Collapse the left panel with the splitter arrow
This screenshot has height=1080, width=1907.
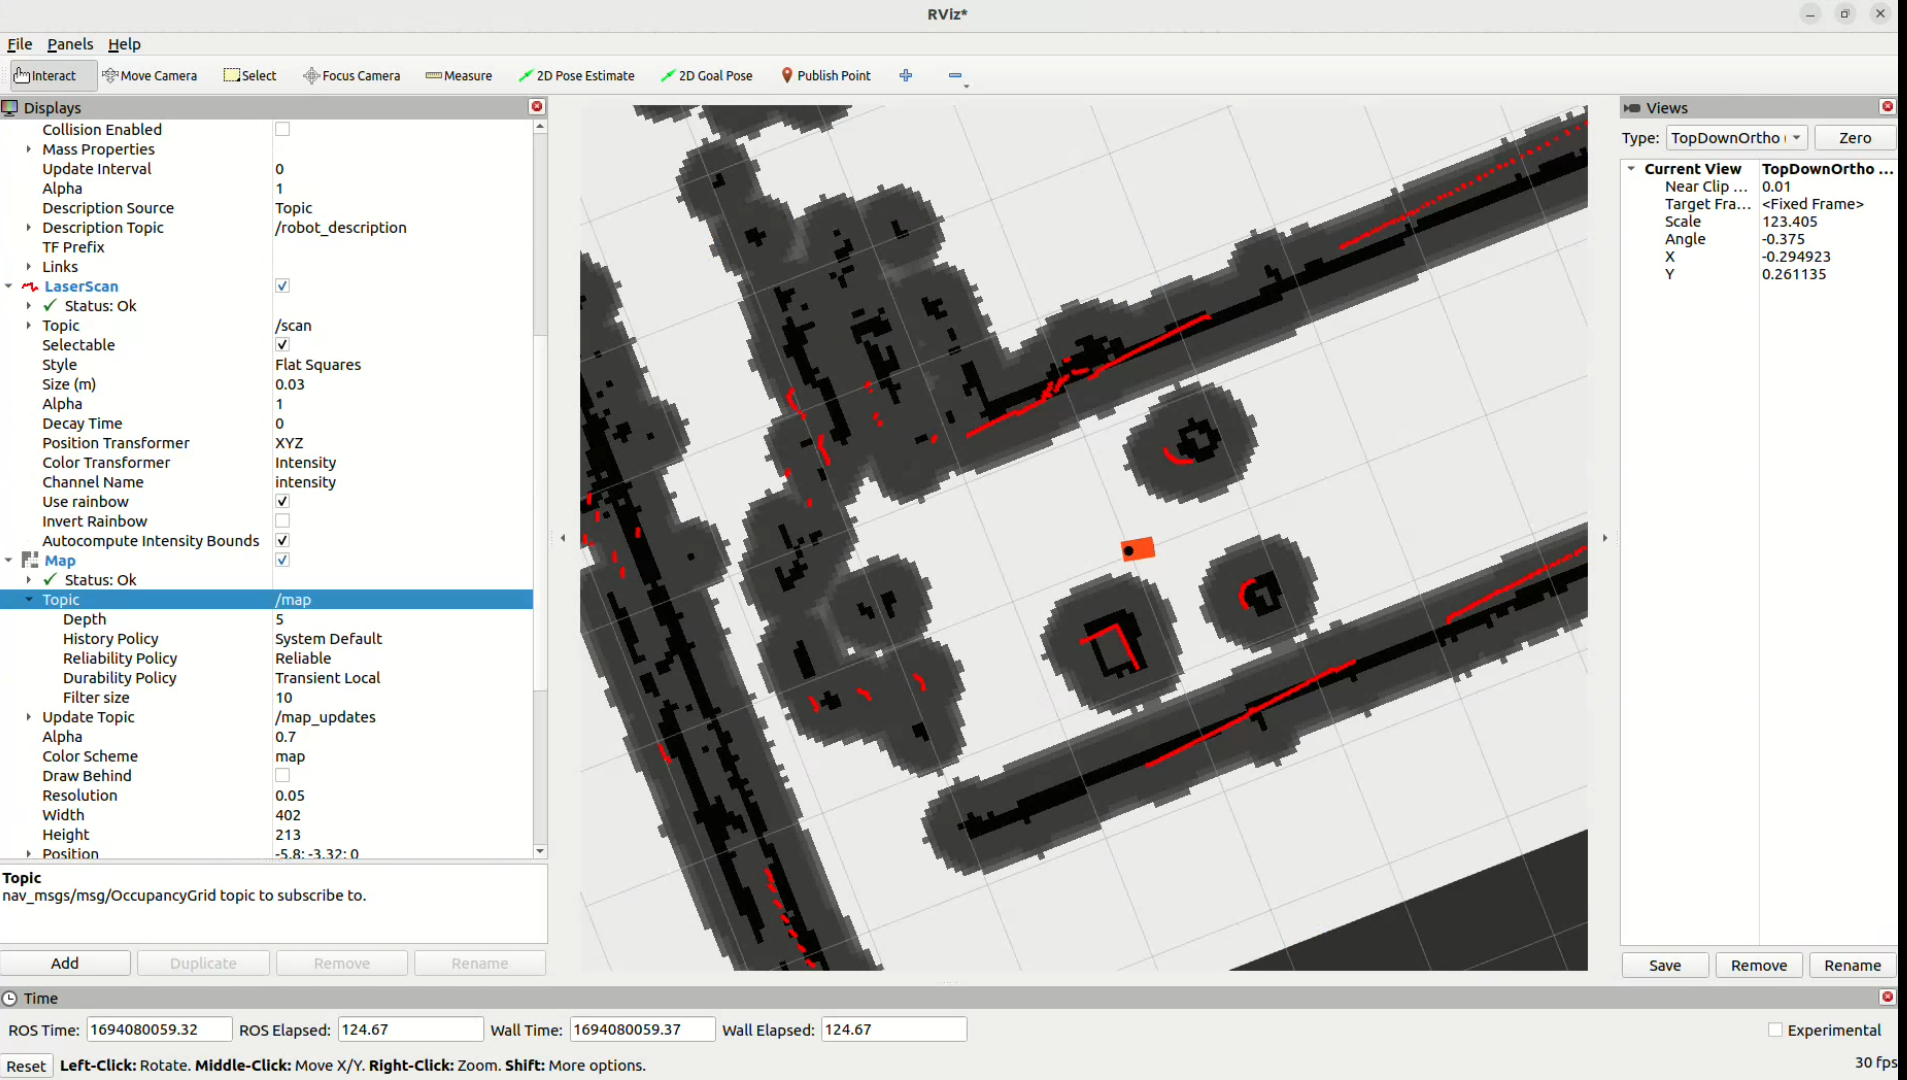[x=563, y=538]
